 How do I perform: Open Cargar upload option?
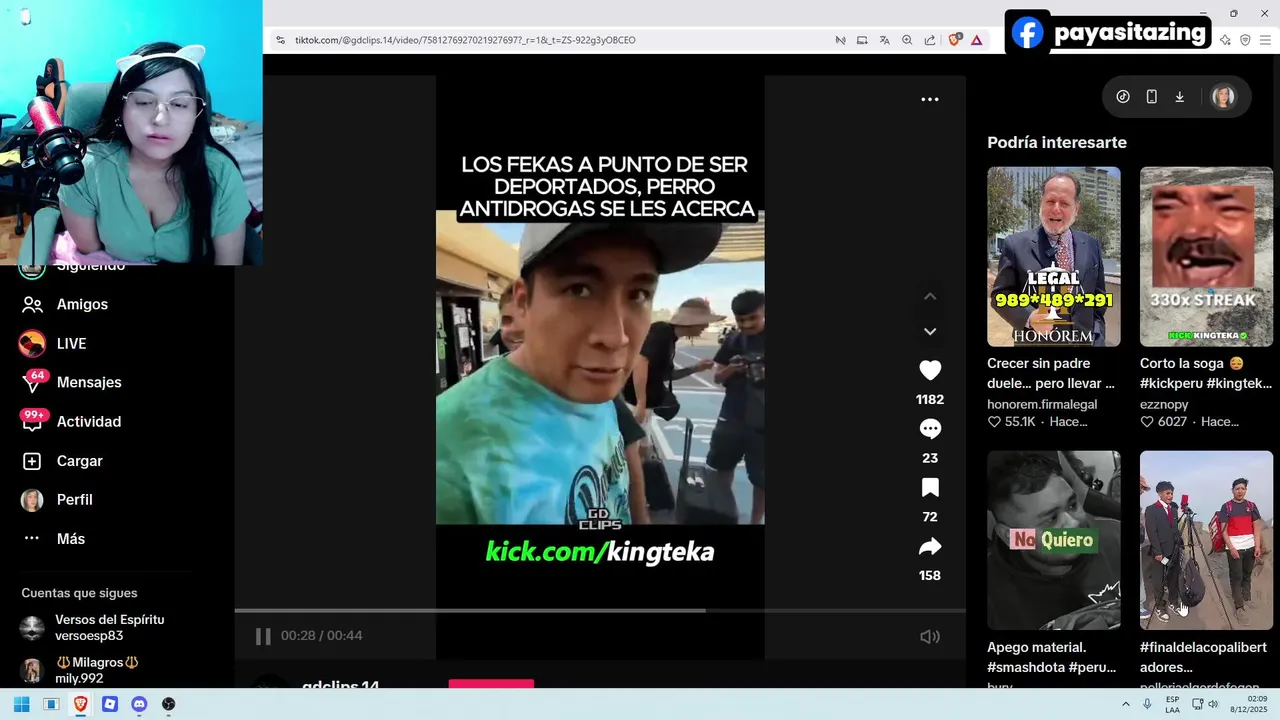click(x=79, y=461)
